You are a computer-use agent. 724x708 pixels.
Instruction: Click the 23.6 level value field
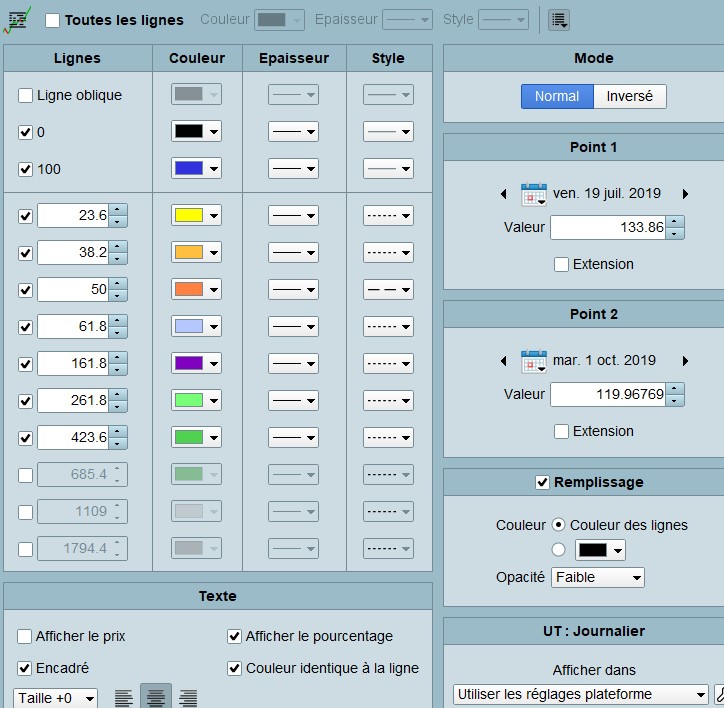coord(73,216)
